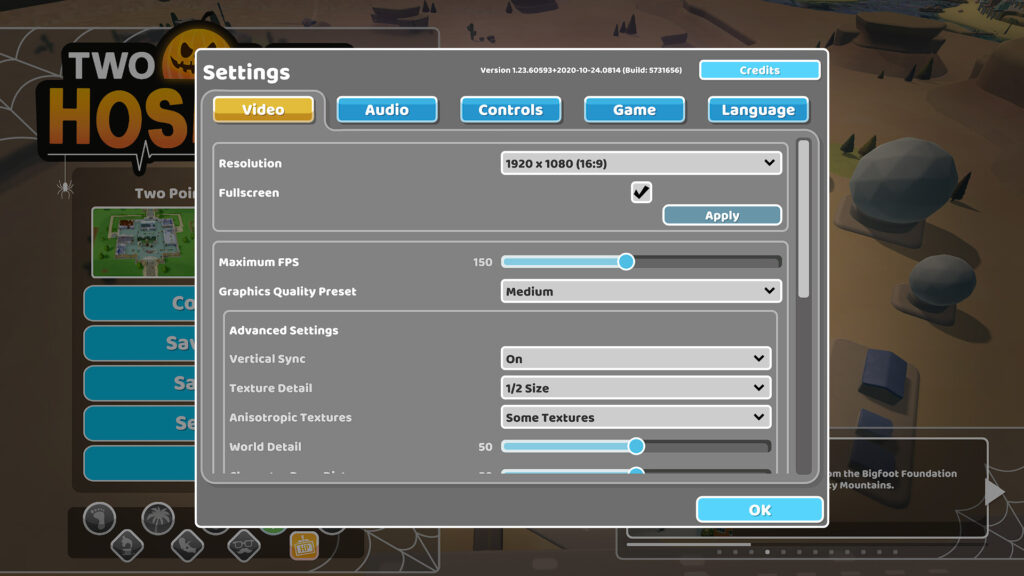The image size is (1024, 576).
Task: Switch to the Audio tab
Action: coord(387,110)
